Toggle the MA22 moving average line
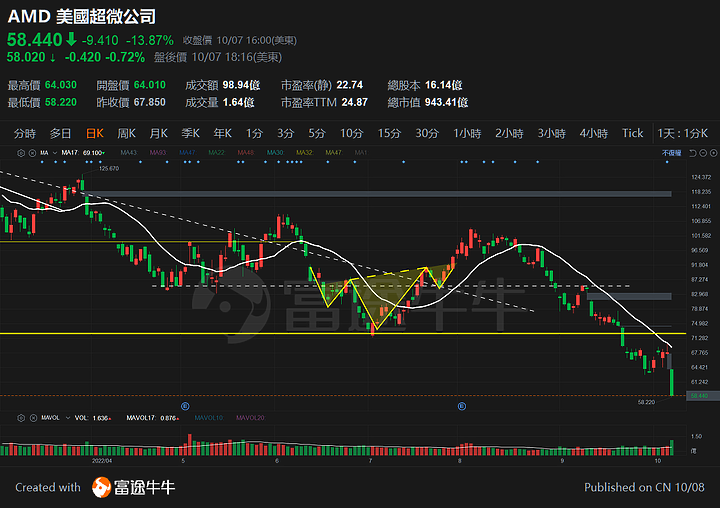This screenshot has width=720, height=508. [x=216, y=152]
